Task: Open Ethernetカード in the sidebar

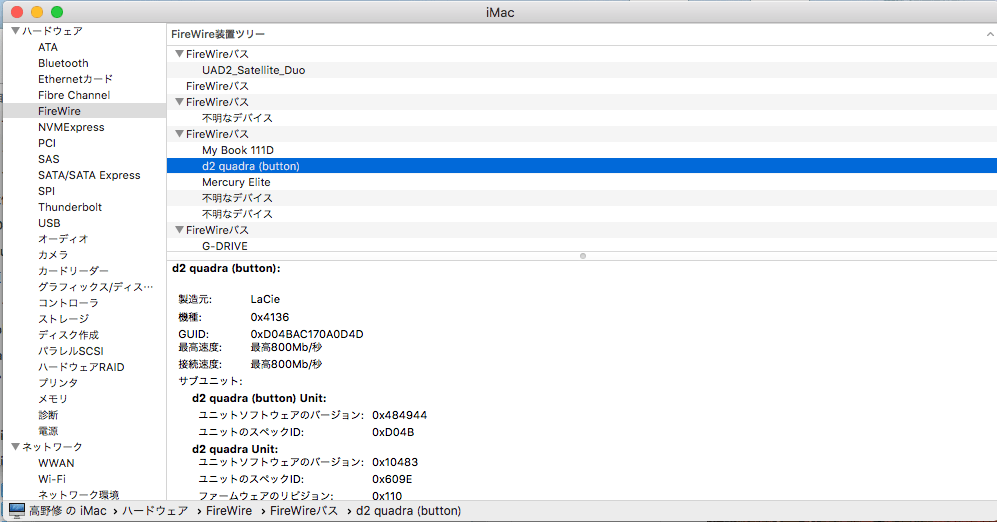Action: [75, 79]
